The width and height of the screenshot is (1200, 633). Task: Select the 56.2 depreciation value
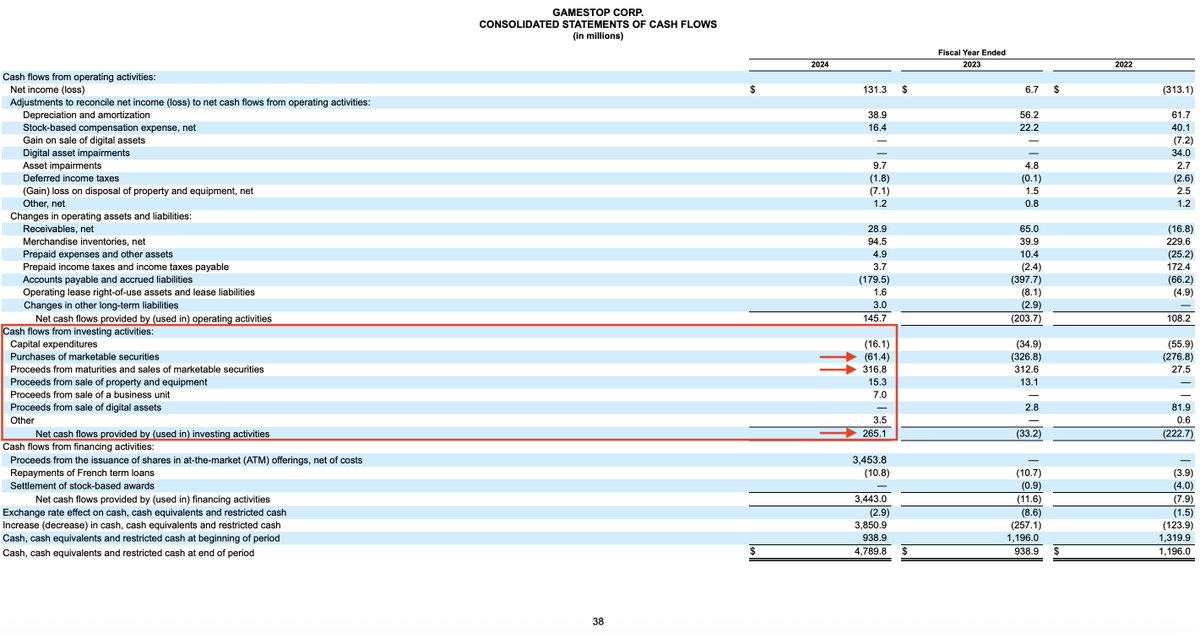pyautogui.click(x=1030, y=115)
